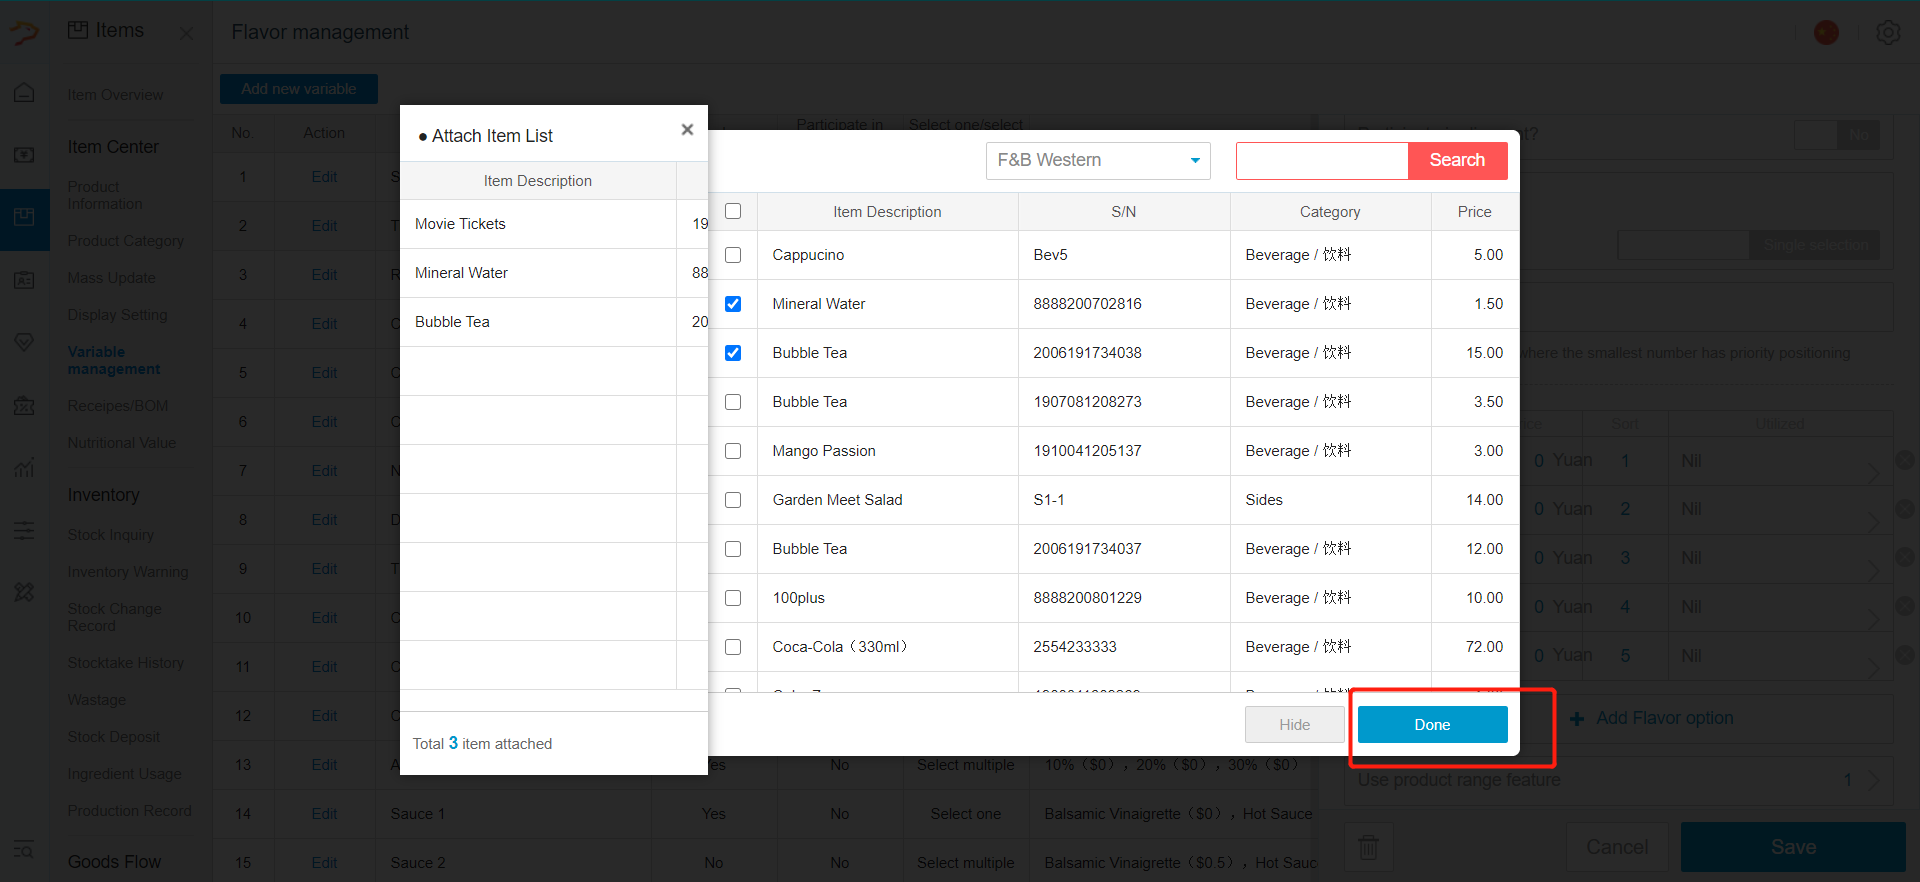
Task: Click the trash delete icon
Action: tap(1368, 847)
